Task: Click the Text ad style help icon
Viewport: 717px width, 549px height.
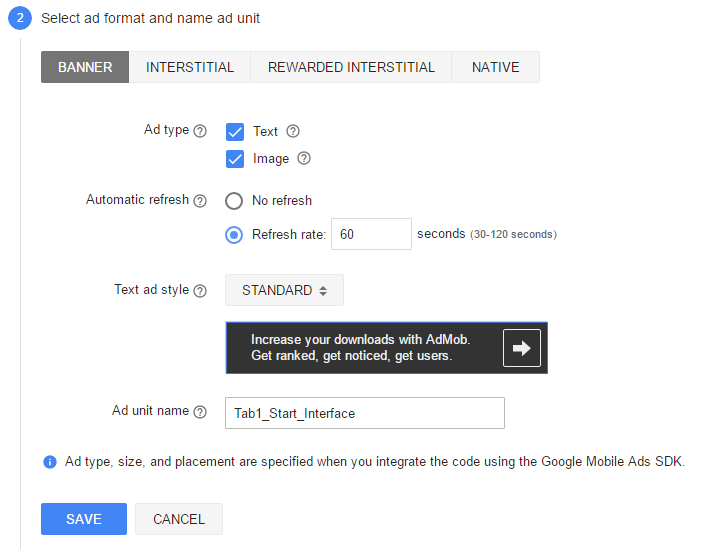Action: point(200,291)
